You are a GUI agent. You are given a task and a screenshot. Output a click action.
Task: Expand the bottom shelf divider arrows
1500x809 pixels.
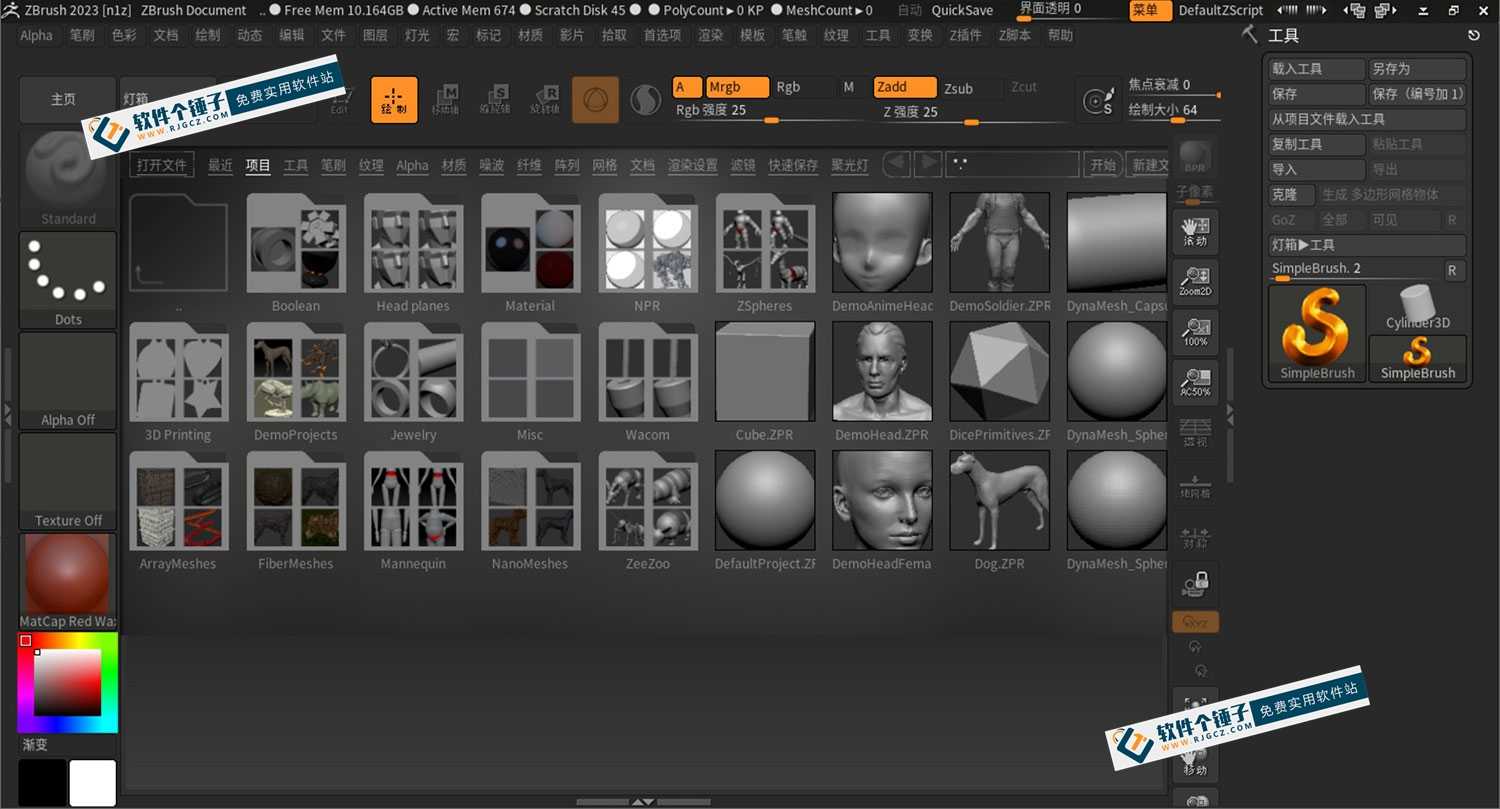[x=643, y=802]
